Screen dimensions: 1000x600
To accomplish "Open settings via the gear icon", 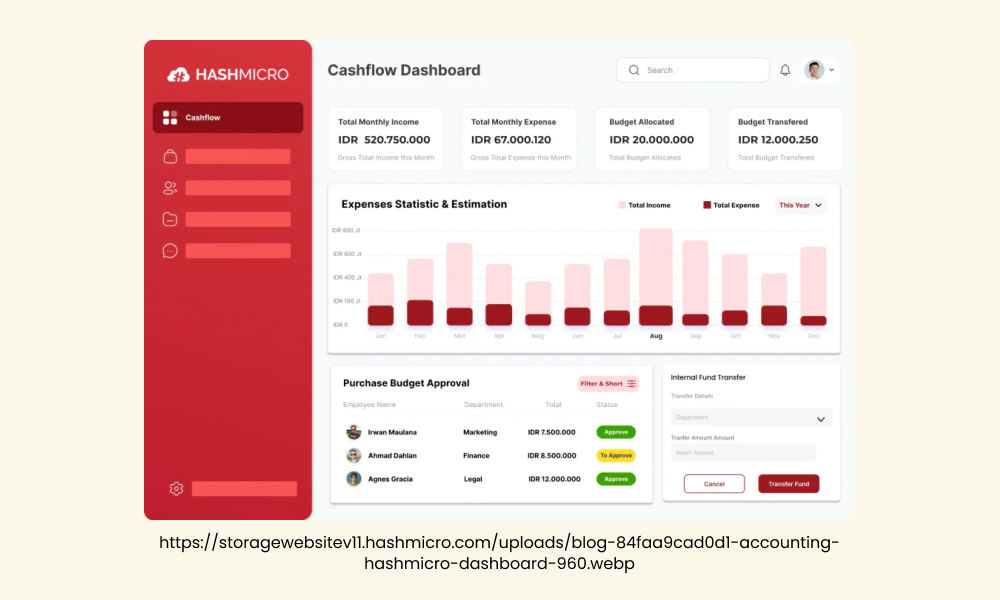I will tap(177, 488).
